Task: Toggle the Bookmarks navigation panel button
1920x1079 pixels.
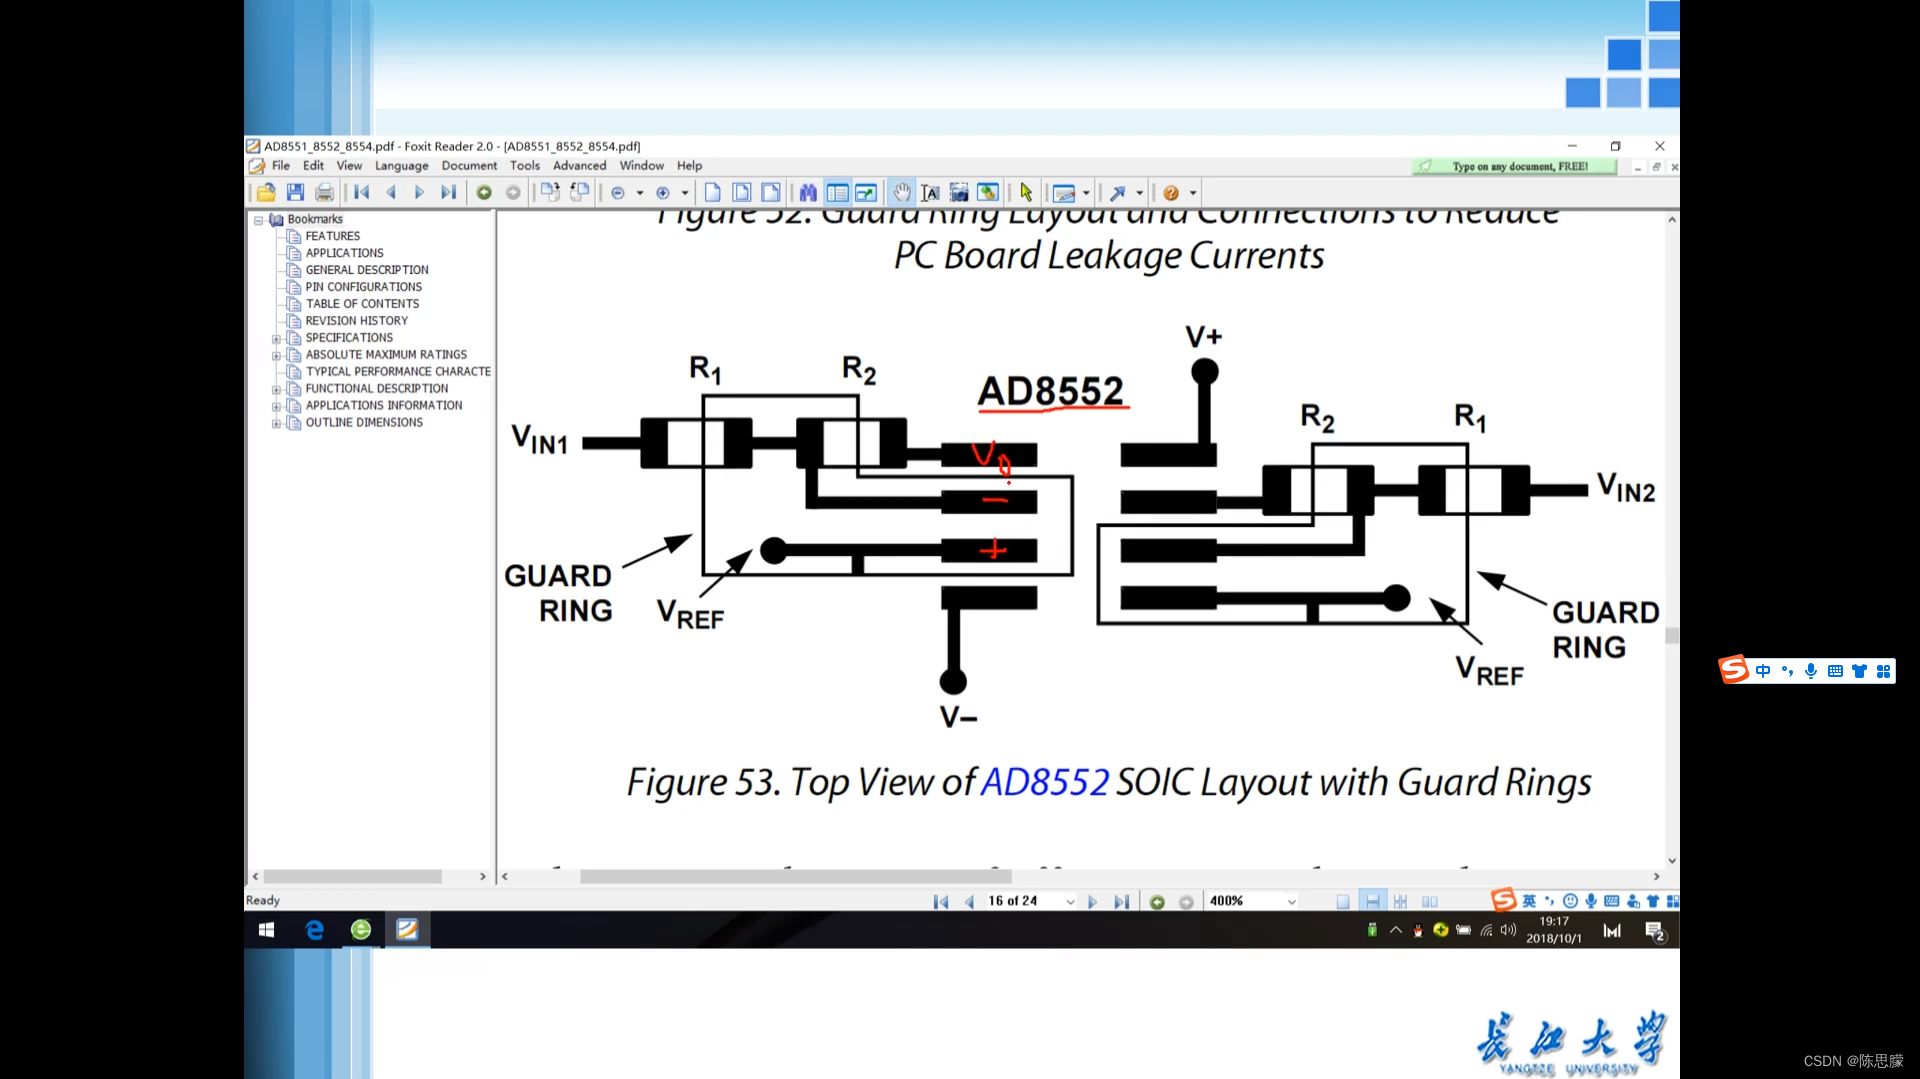Action: click(x=838, y=193)
